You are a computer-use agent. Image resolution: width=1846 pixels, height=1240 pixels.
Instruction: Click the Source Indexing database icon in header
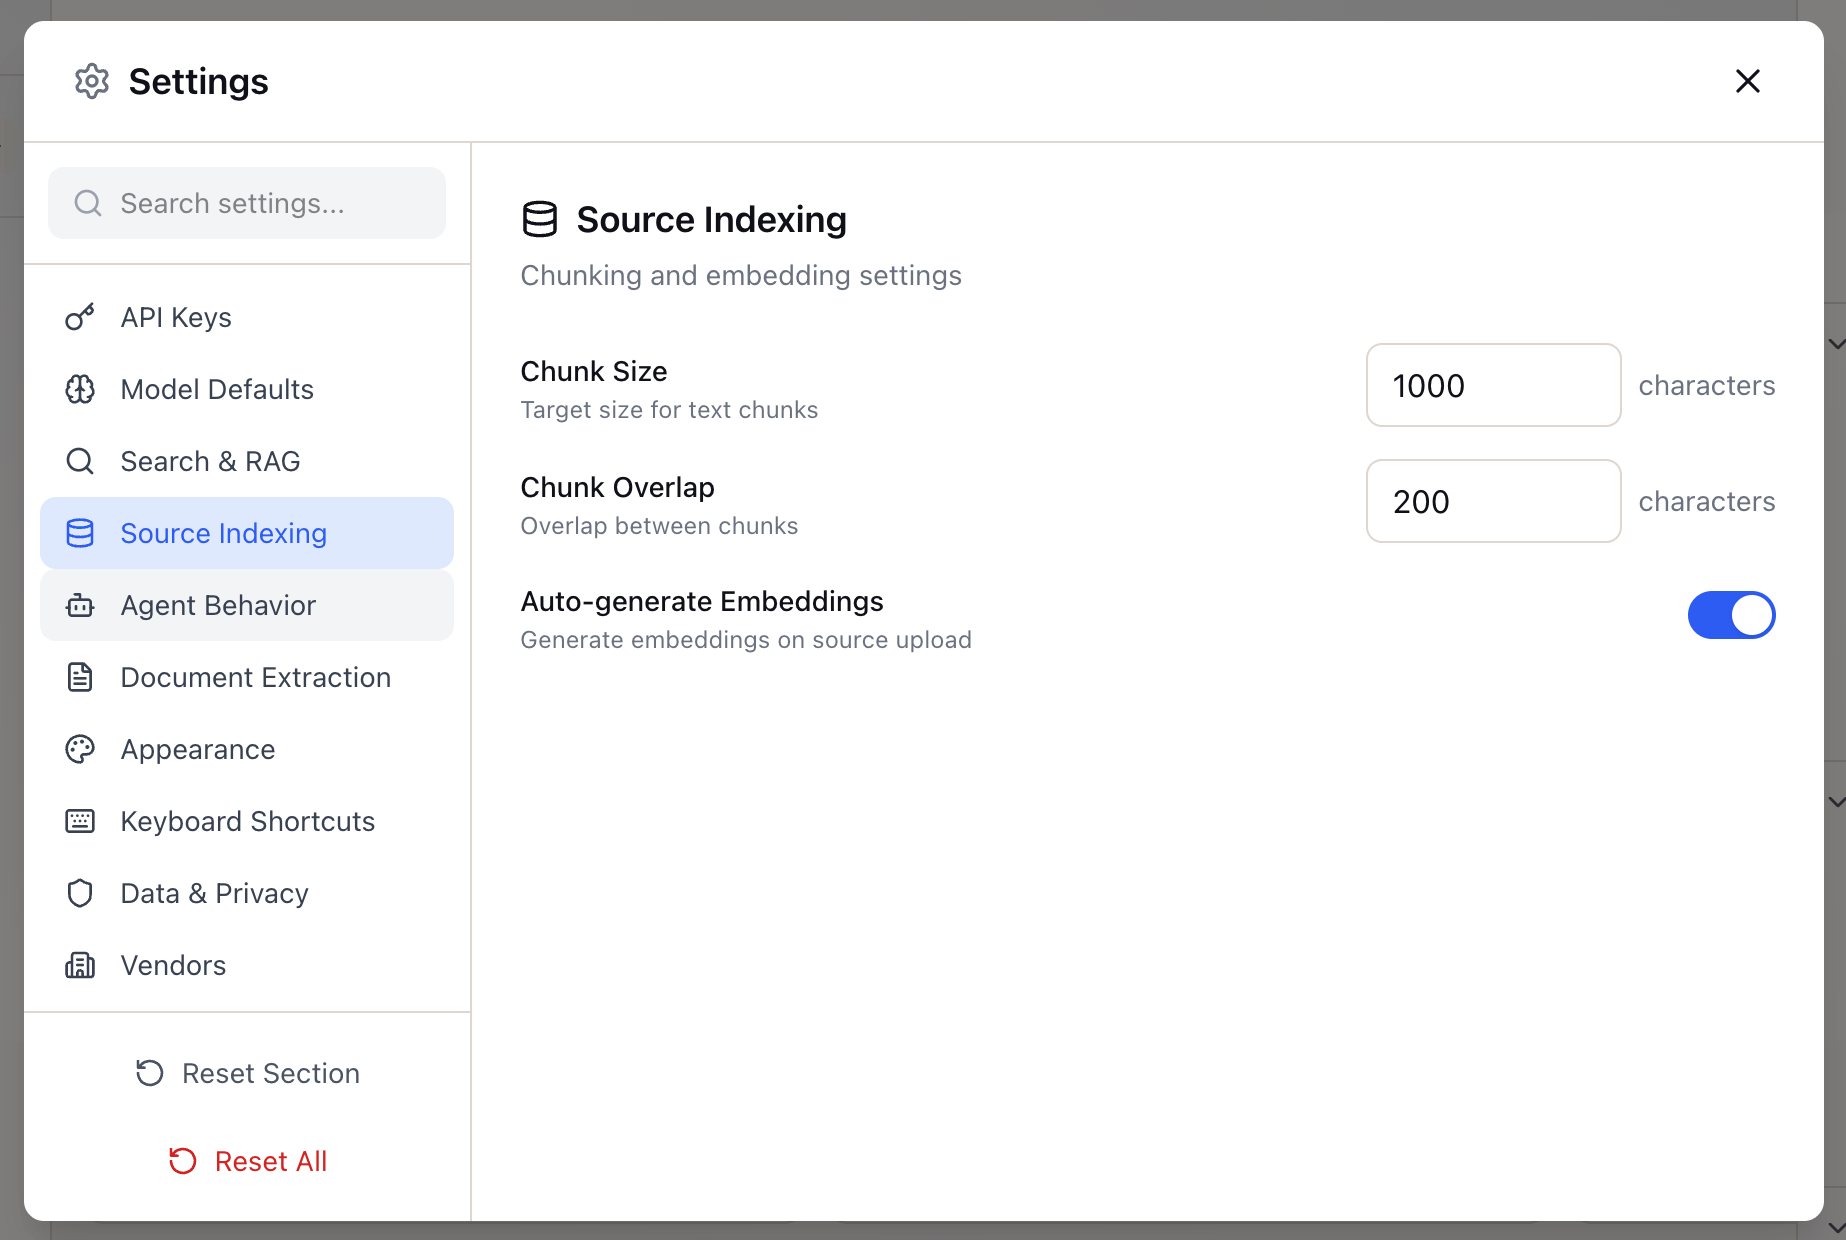pyautogui.click(x=540, y=219)
